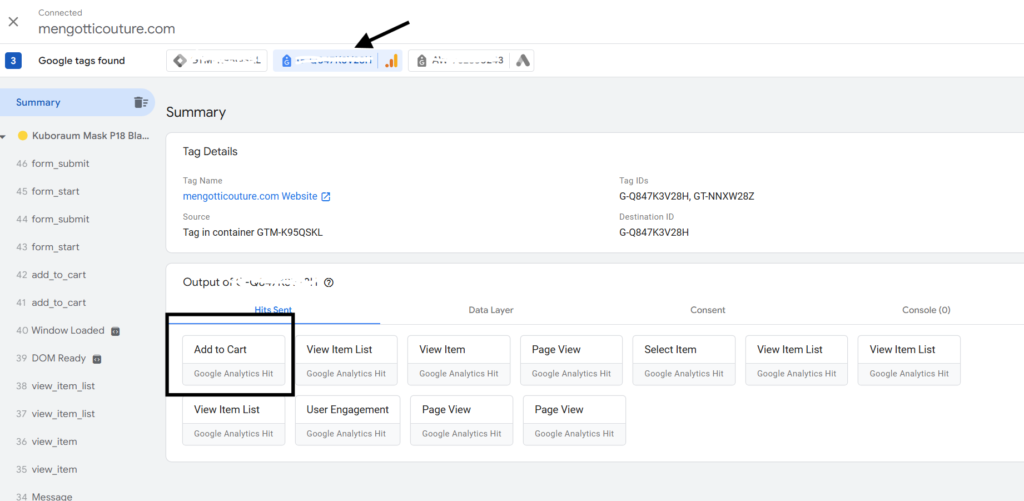The height and width of the screenshot is (501, 1024).
Task: Open Page View card between View Item and Select Item
Action: (571, 360)
